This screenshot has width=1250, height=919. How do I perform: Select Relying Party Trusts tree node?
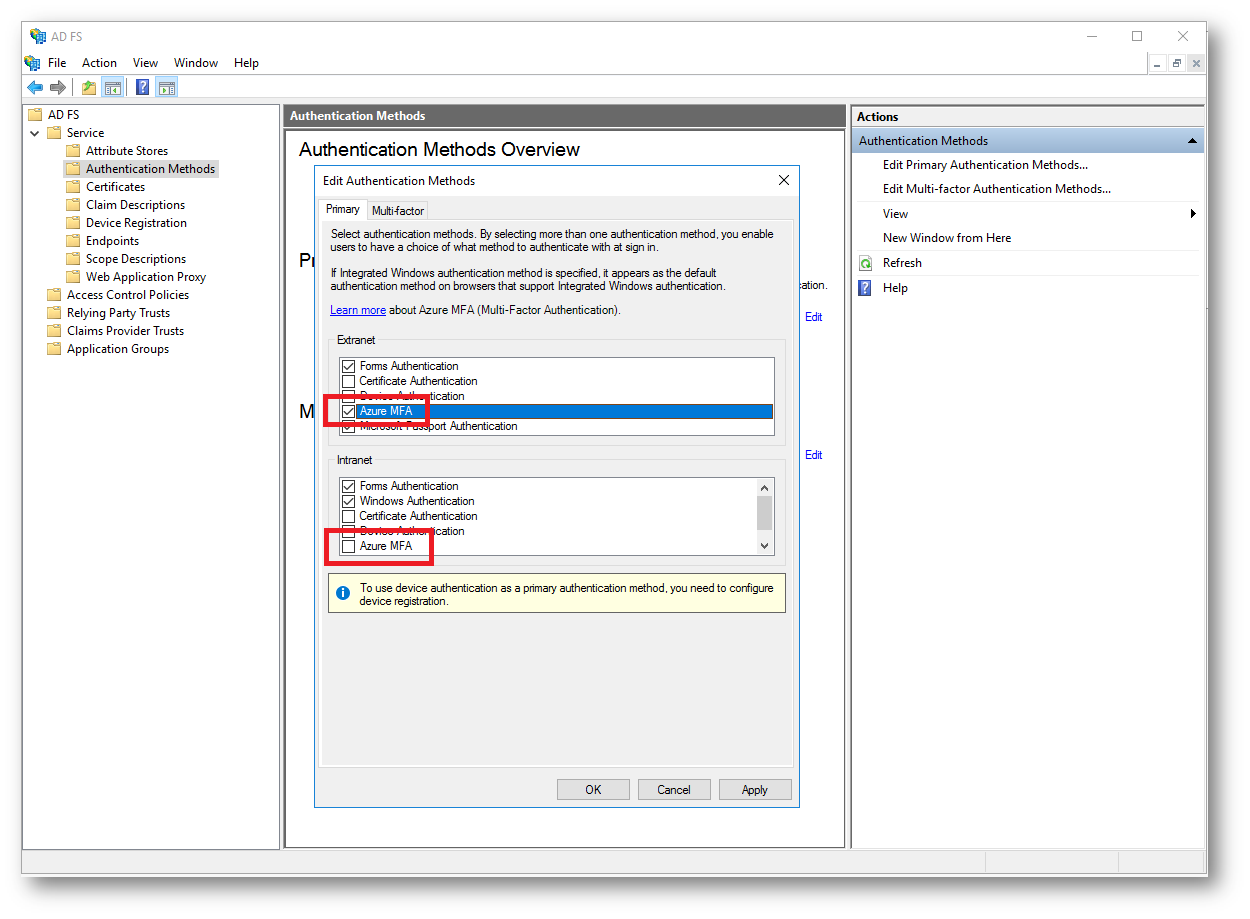coord(118,313)
